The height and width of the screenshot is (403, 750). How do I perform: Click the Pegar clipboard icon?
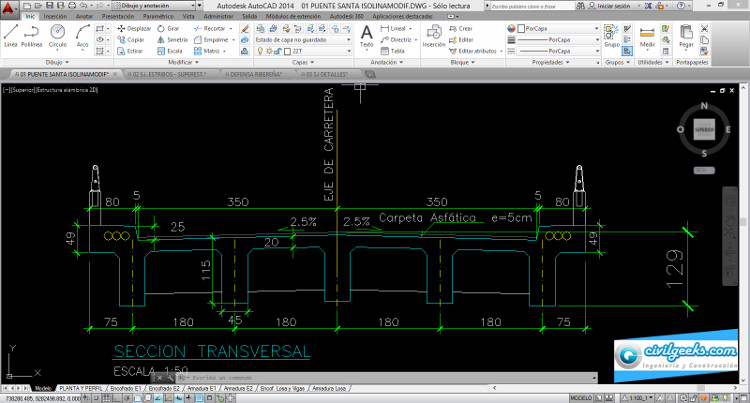[x=686, y=36]
